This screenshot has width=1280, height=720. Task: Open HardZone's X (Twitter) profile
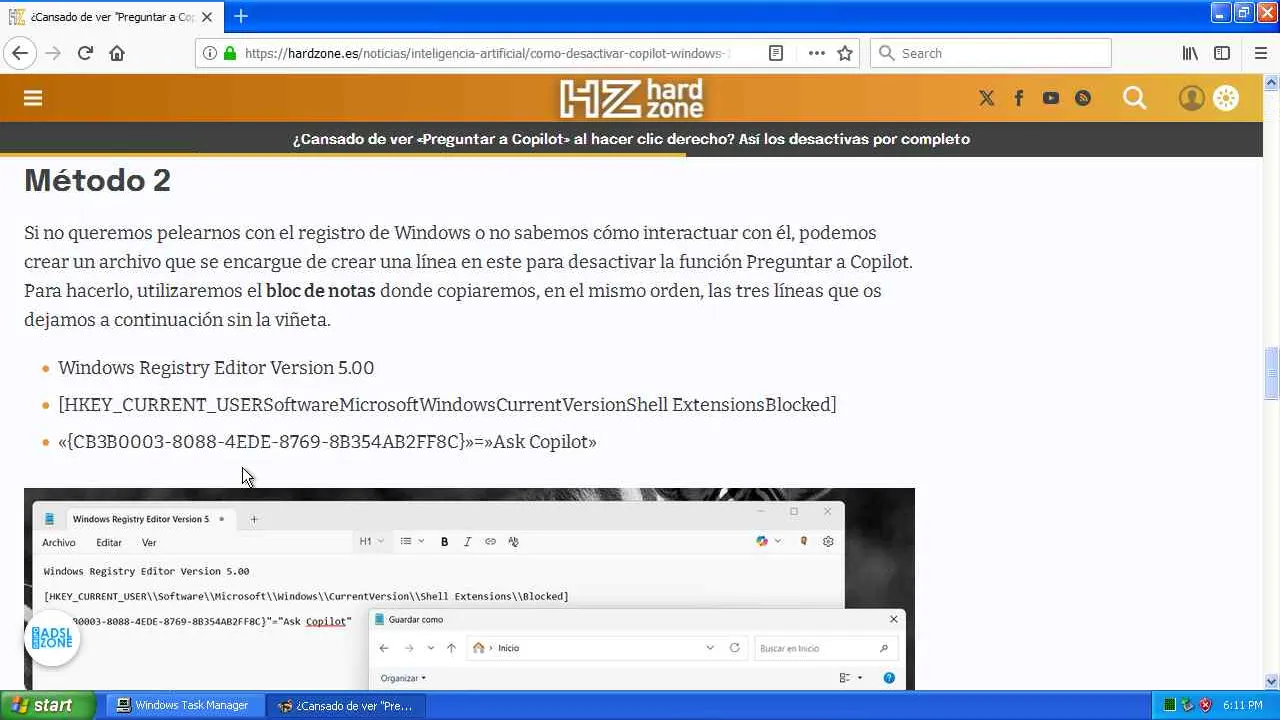click(987, 98)
